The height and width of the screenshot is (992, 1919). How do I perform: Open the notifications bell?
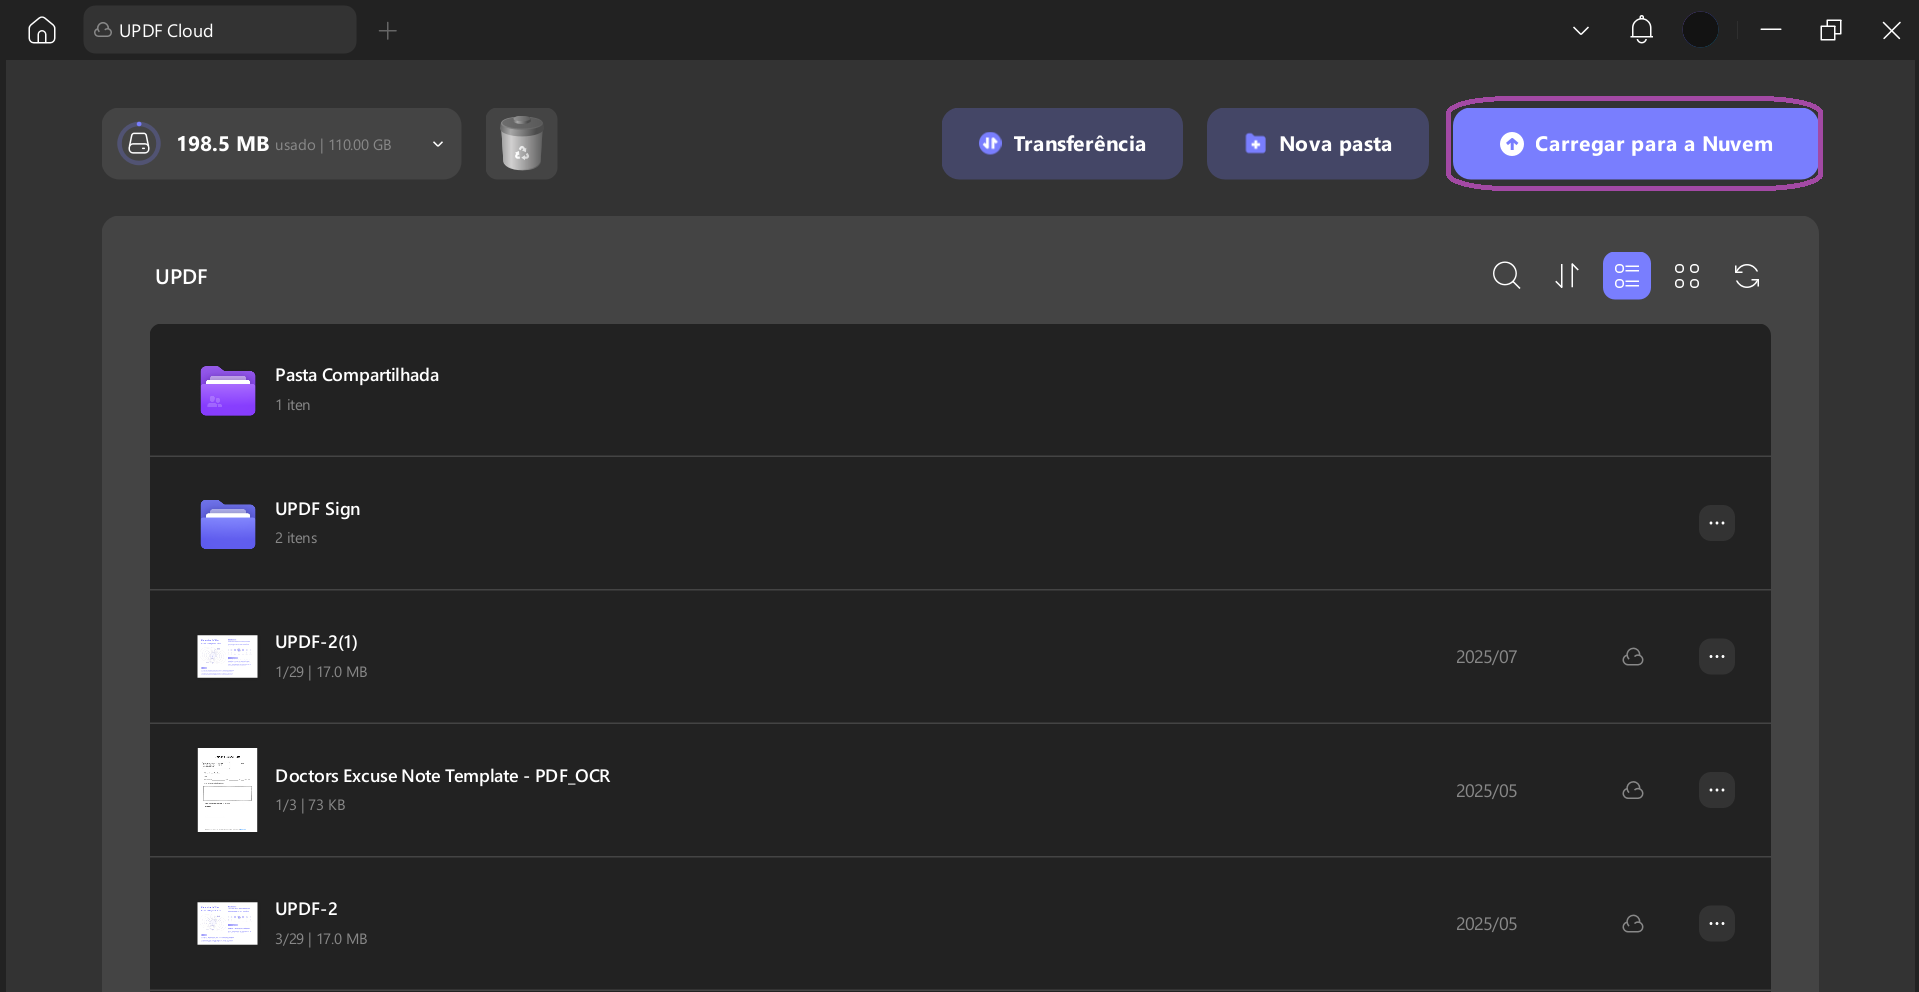coord(1641,30)
